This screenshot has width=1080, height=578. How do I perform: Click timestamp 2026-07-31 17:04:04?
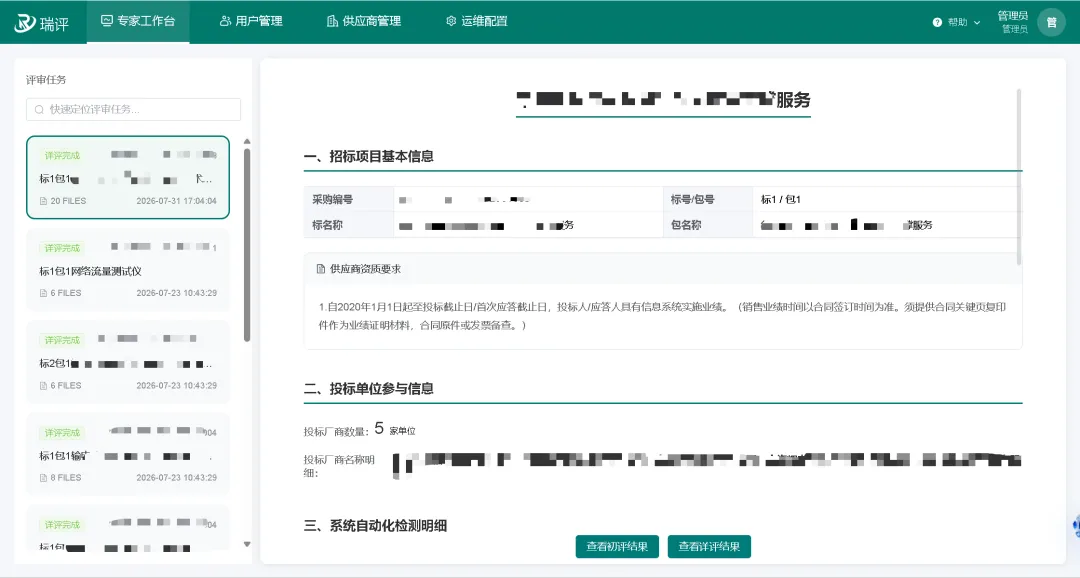coord(176,201)
